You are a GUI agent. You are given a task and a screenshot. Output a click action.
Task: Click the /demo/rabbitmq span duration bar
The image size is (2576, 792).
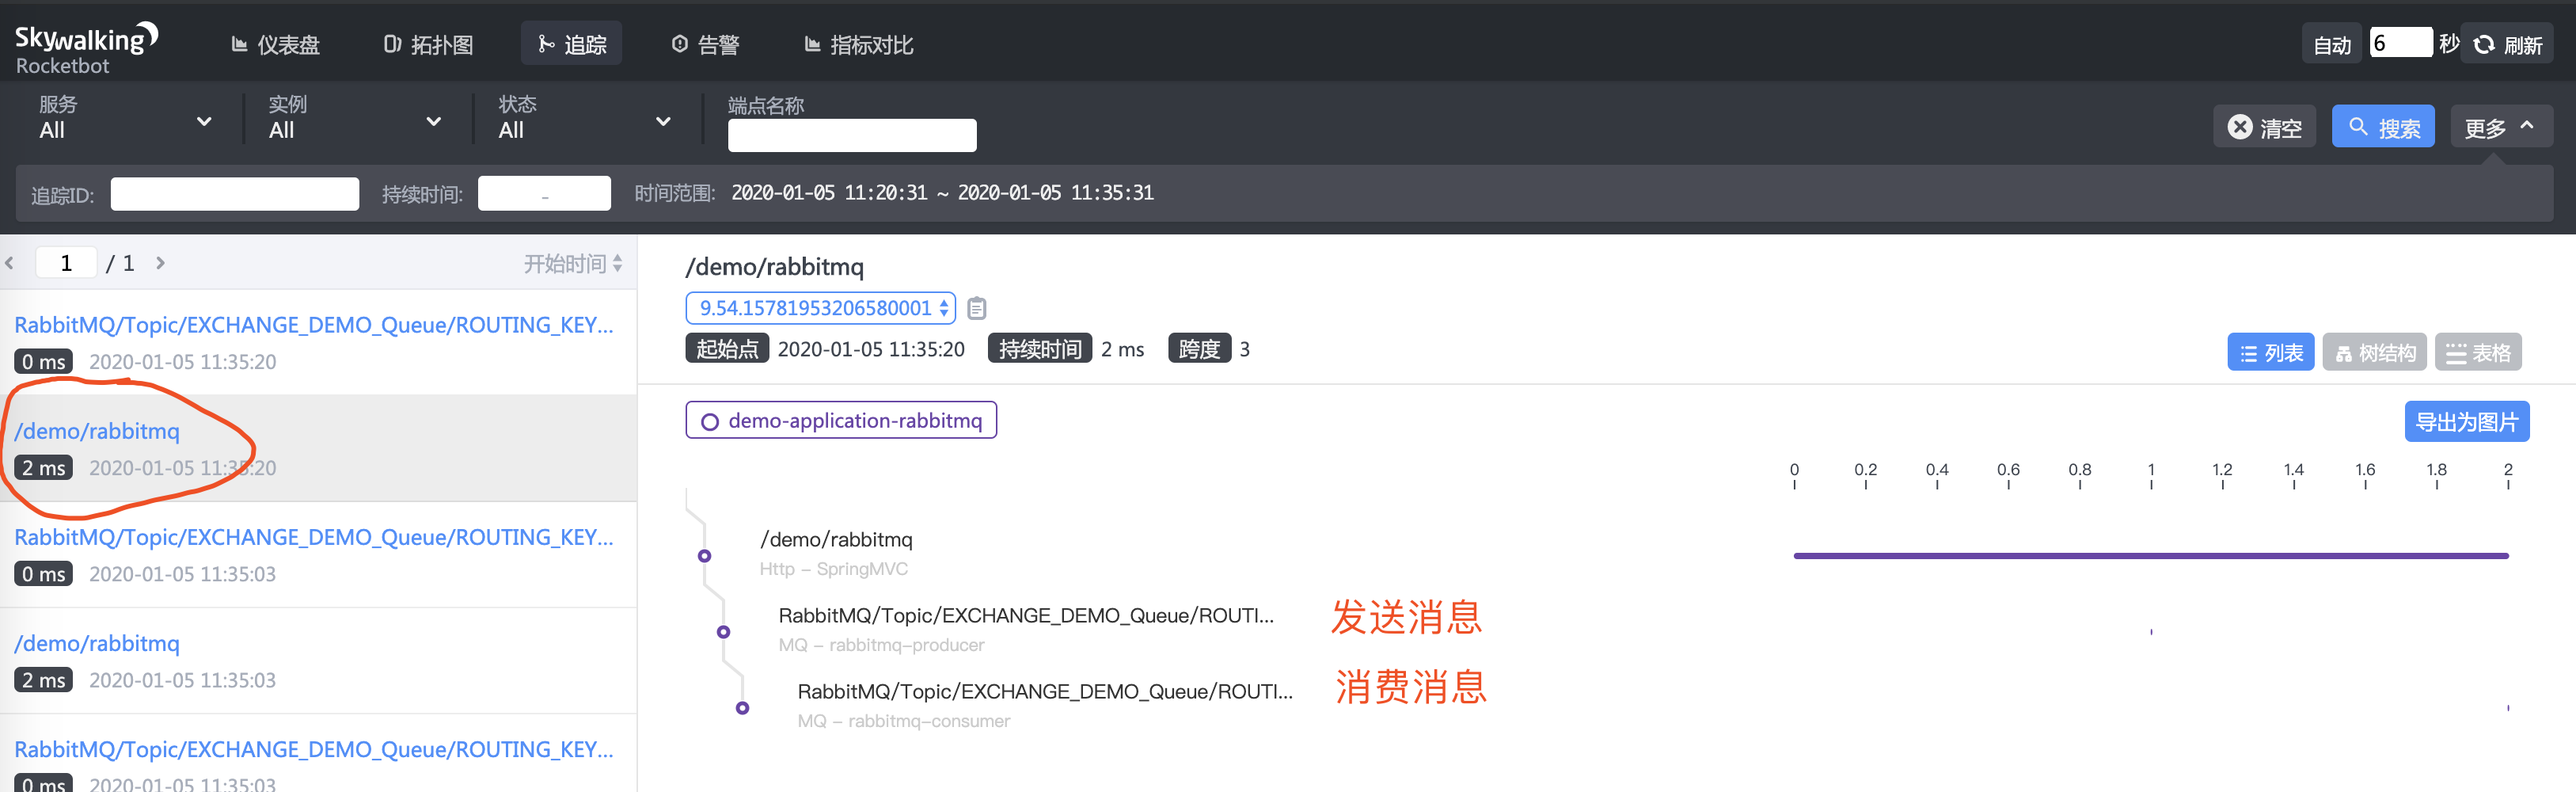(x=2151, y=556)
